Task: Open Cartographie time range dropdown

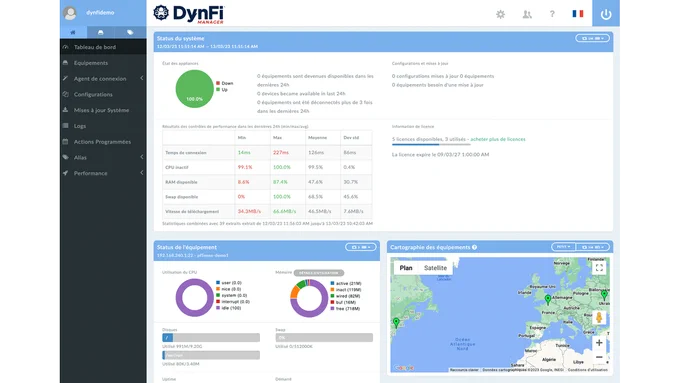Action: pyautogui.click(x=592, y=247)
